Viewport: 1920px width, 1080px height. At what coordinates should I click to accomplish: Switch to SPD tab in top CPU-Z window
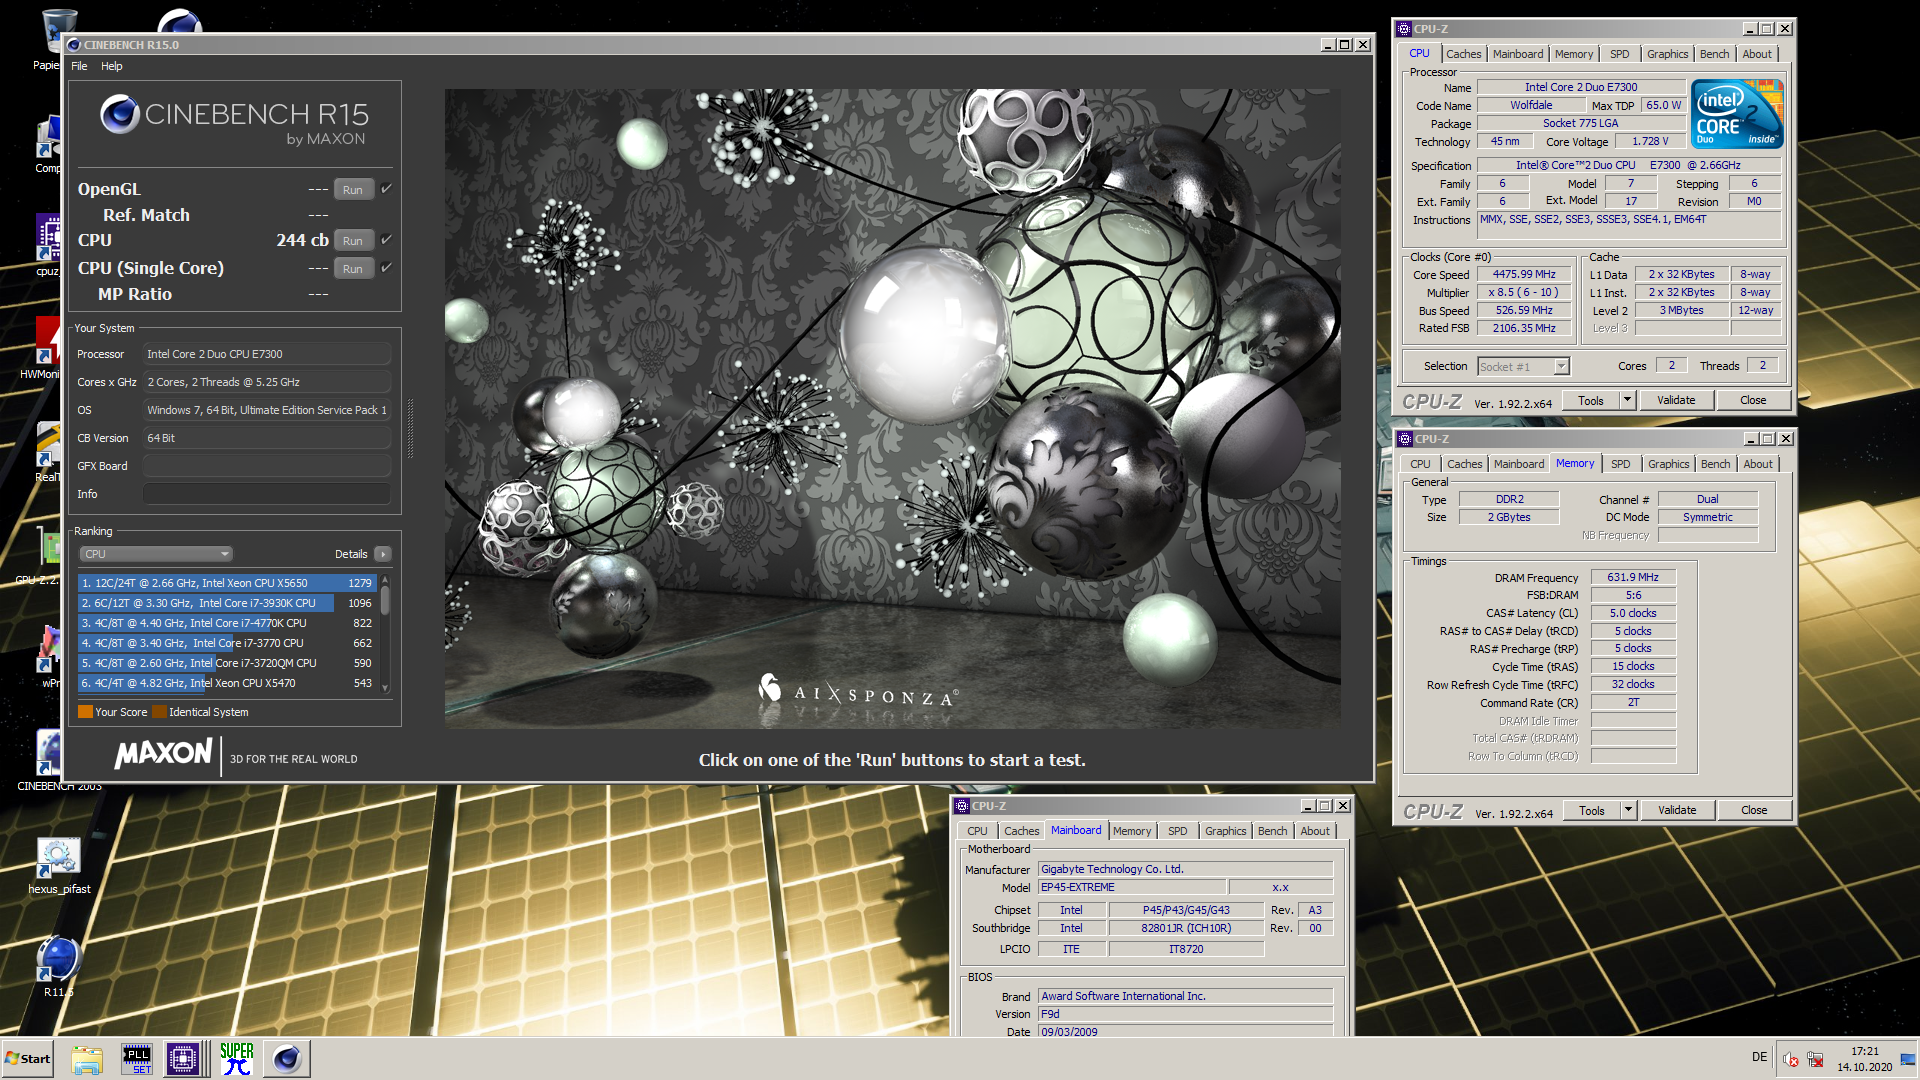coord(1620,54)
